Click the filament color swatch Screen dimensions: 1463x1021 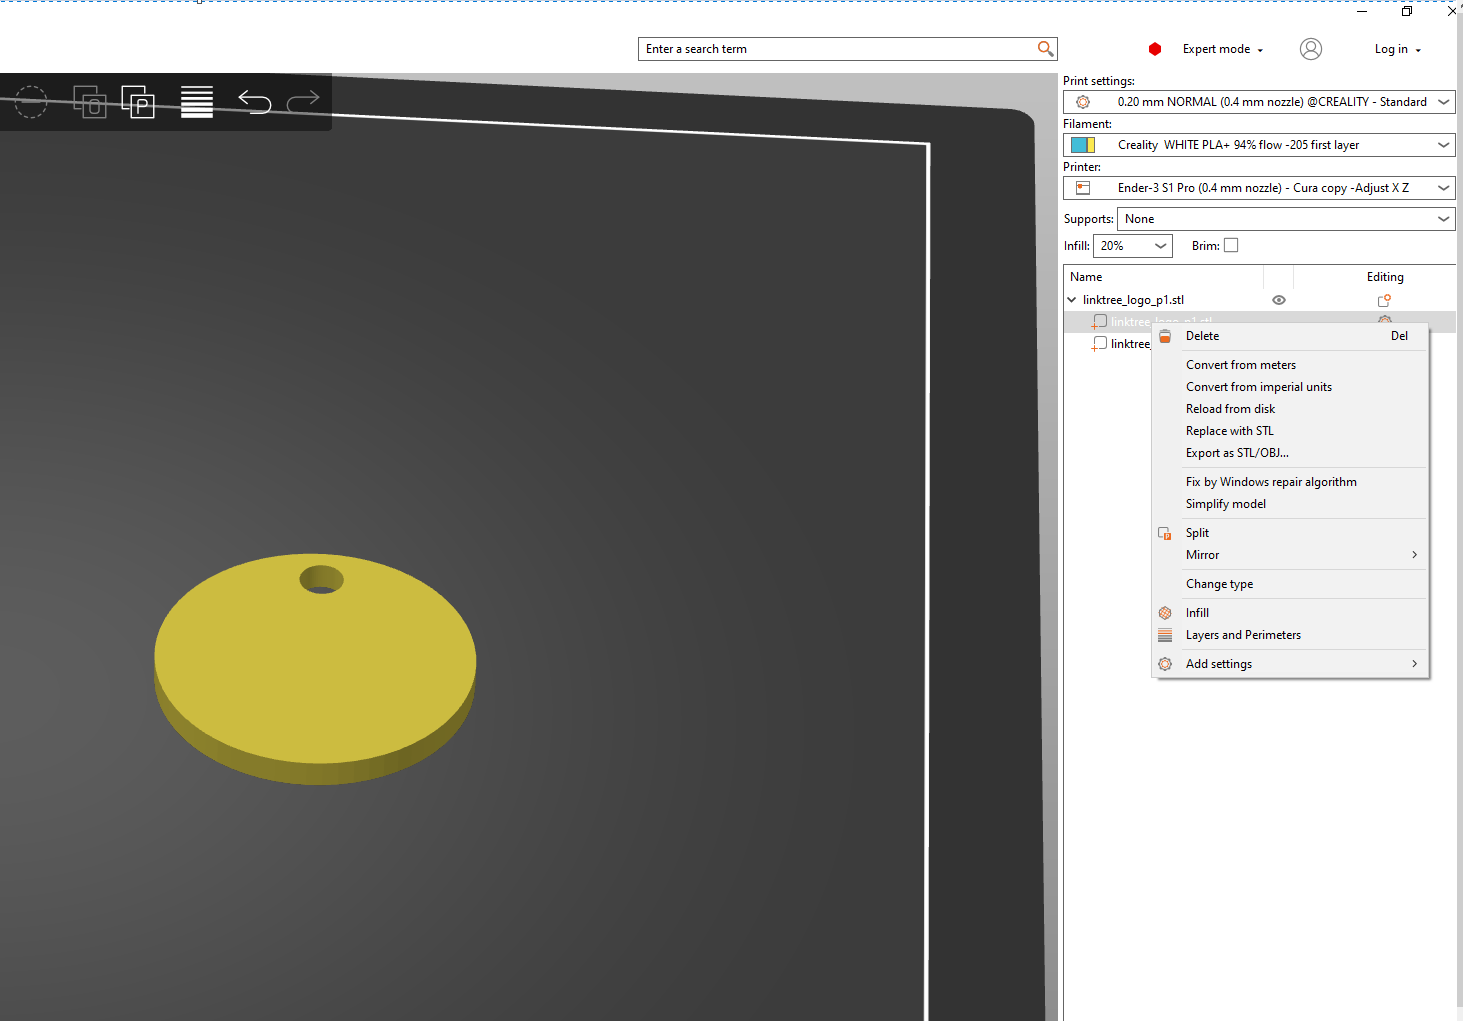(x=1083, y=145)
